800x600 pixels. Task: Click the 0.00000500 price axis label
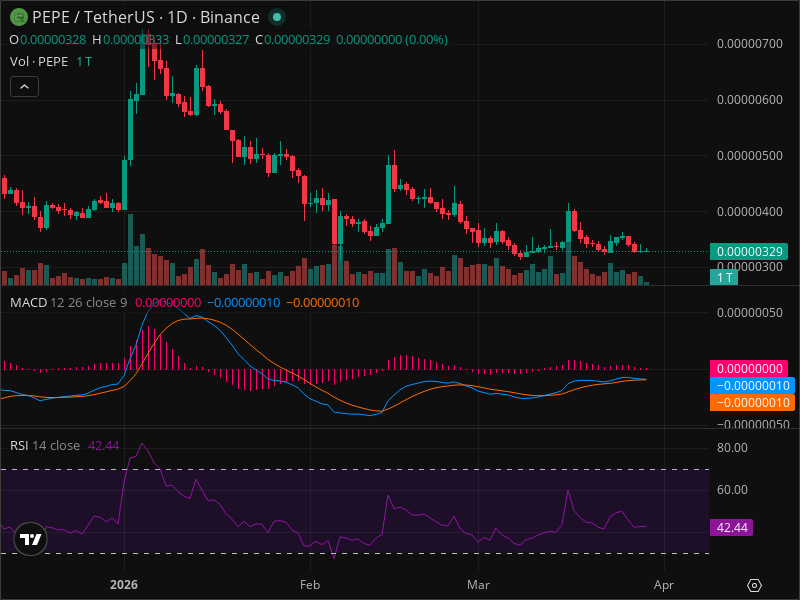tap(749, 156)
